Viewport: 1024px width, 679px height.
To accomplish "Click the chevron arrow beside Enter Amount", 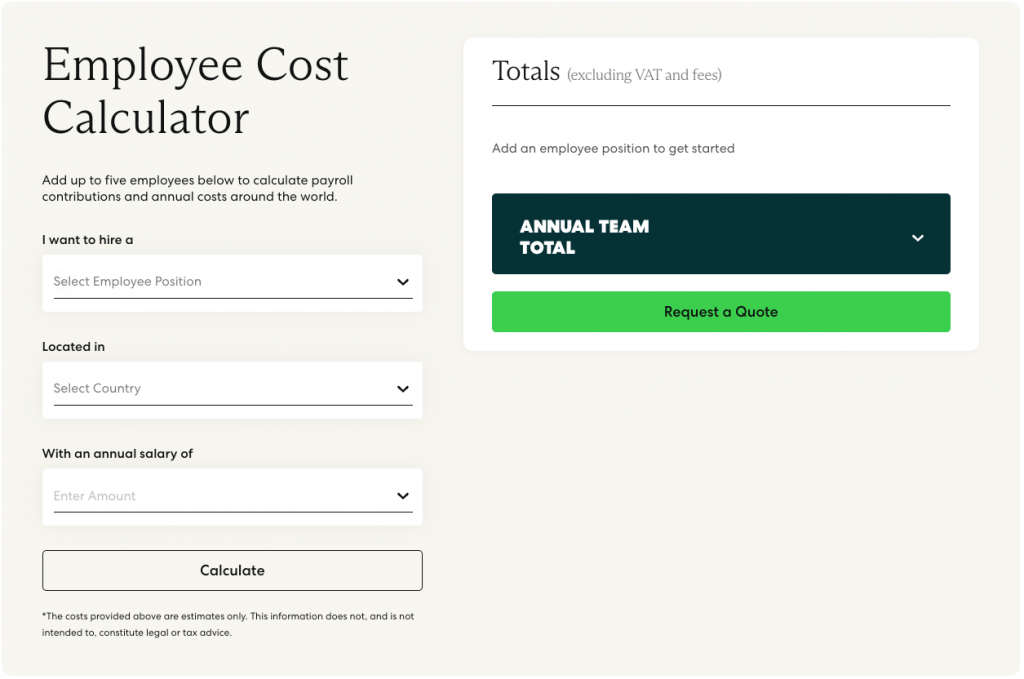I will point(403,496).
